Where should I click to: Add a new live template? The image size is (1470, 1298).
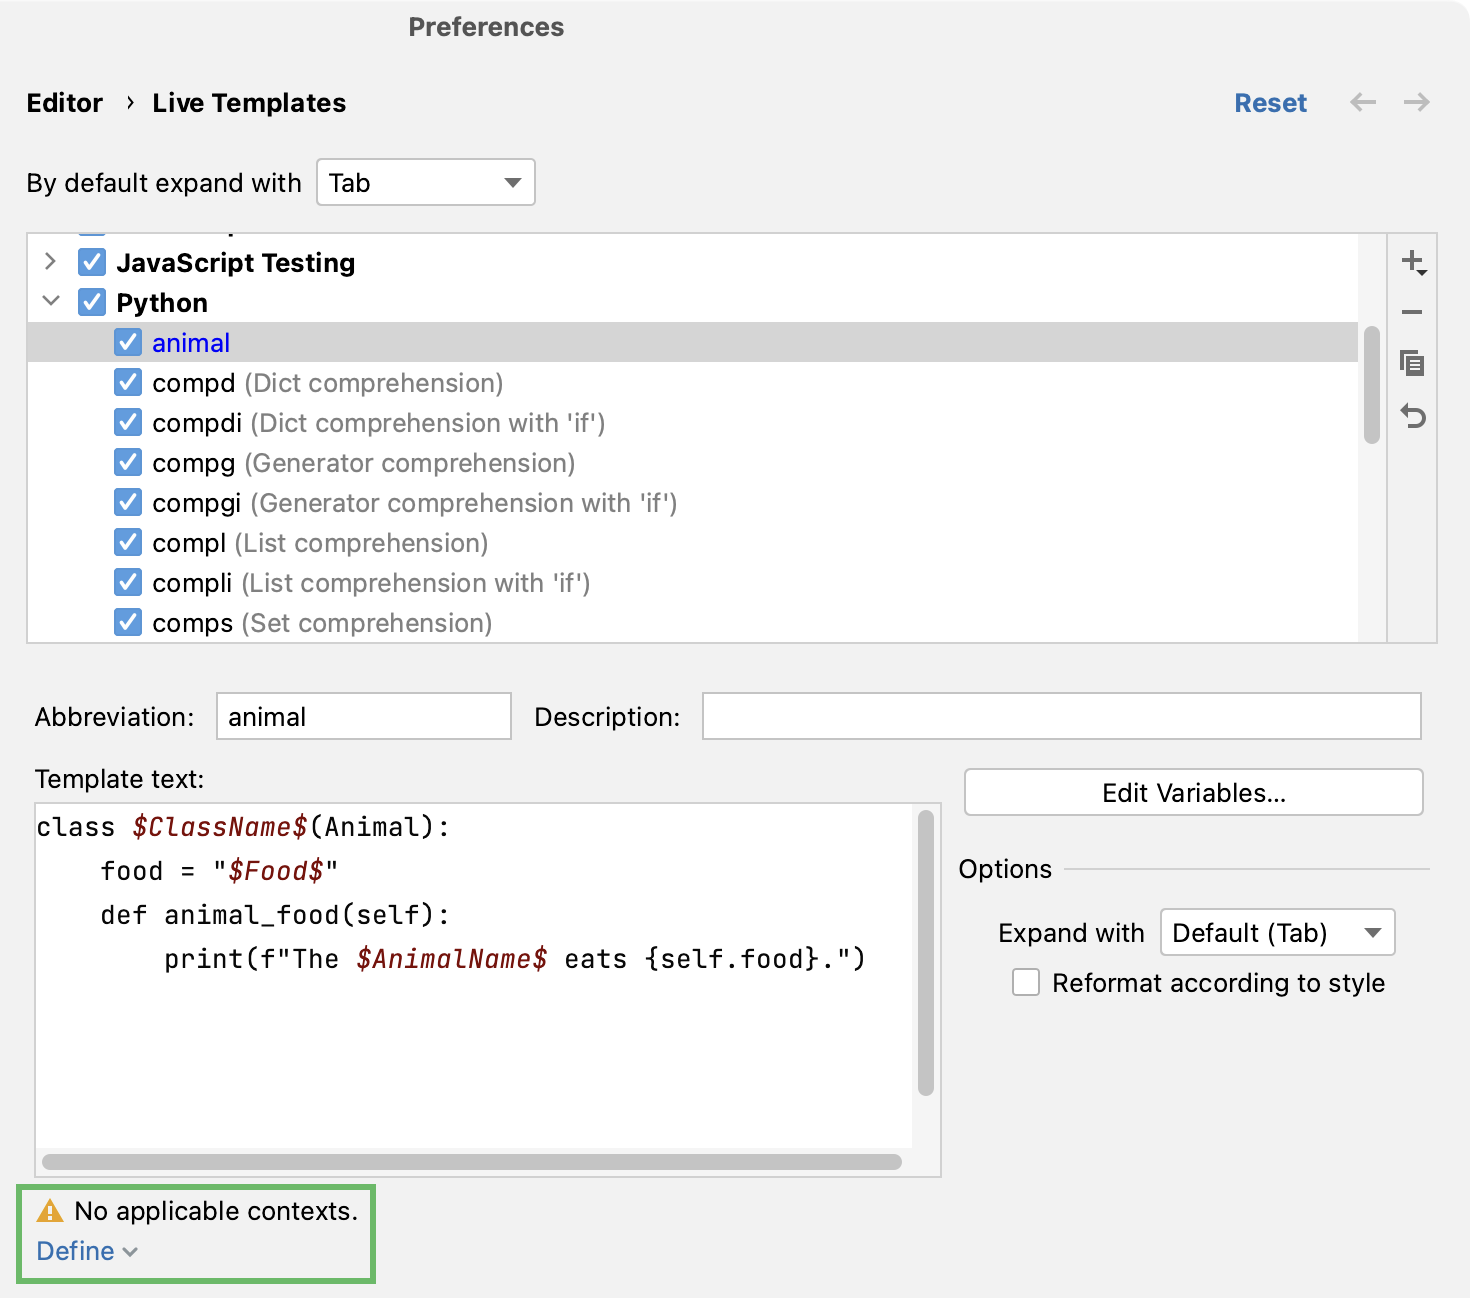pos(1413,262)
